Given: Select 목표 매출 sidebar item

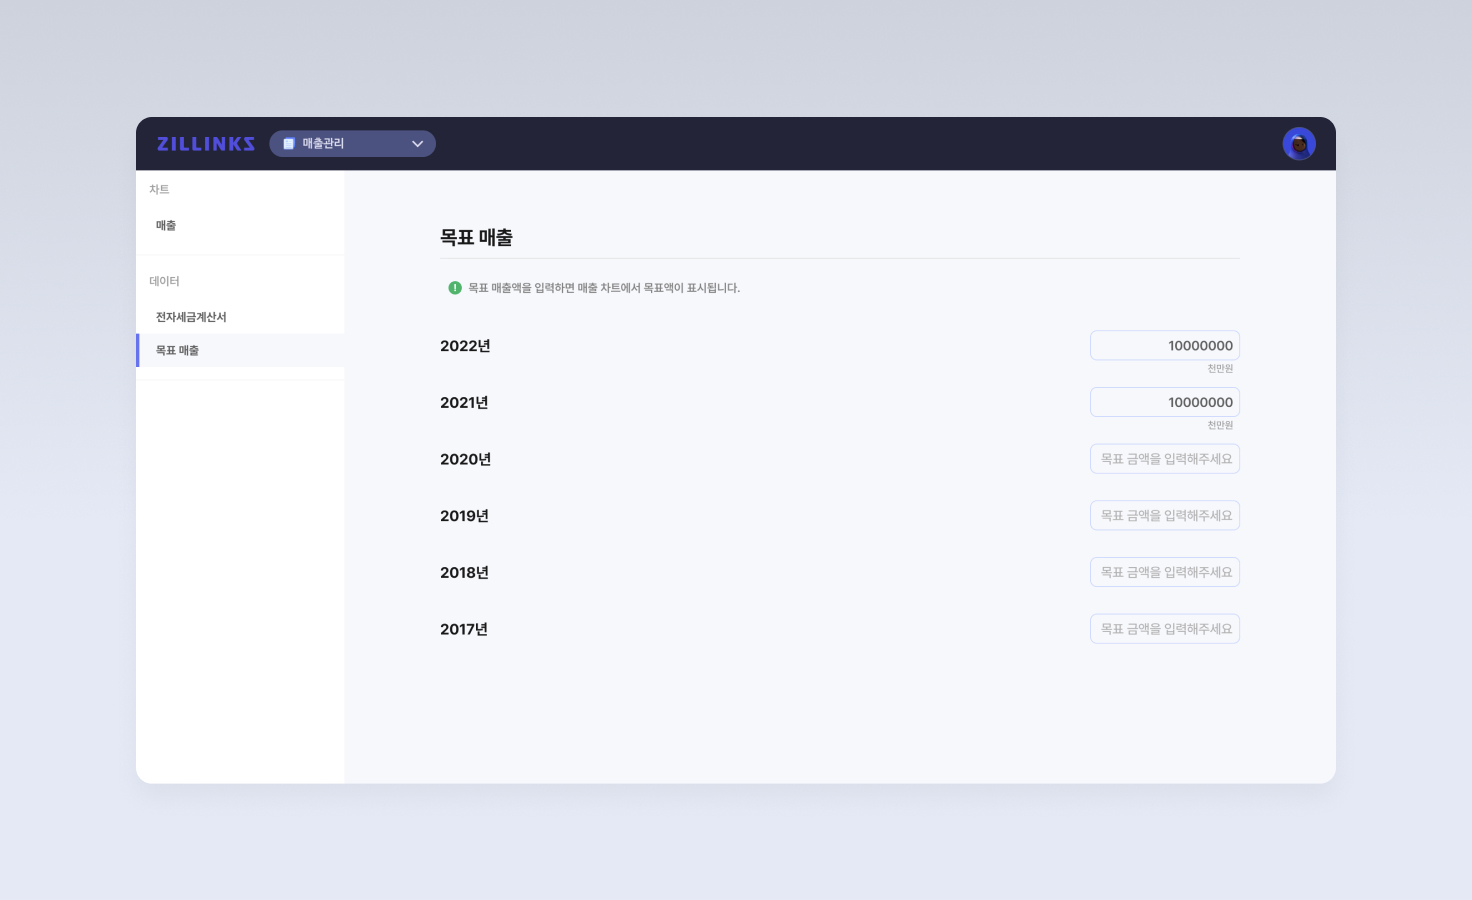Looking at the screenshot, I should point(240,351).
